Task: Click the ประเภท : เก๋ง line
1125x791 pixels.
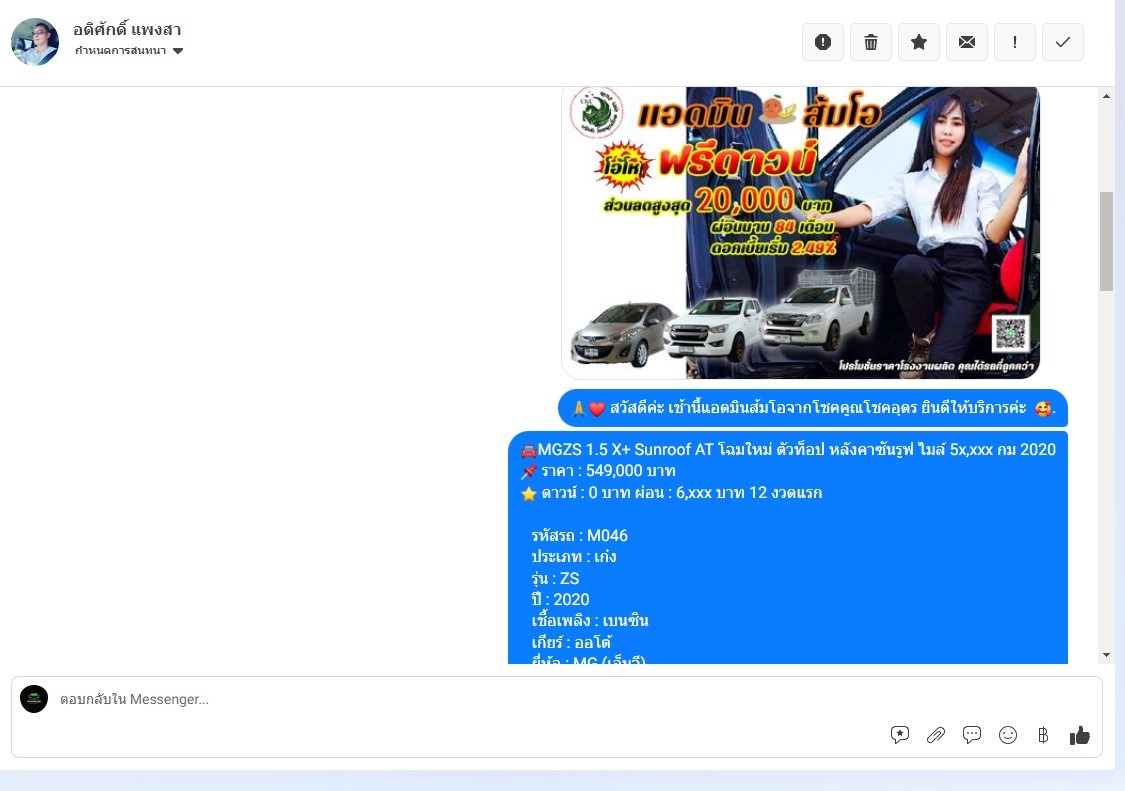Action: click(574, 556)
